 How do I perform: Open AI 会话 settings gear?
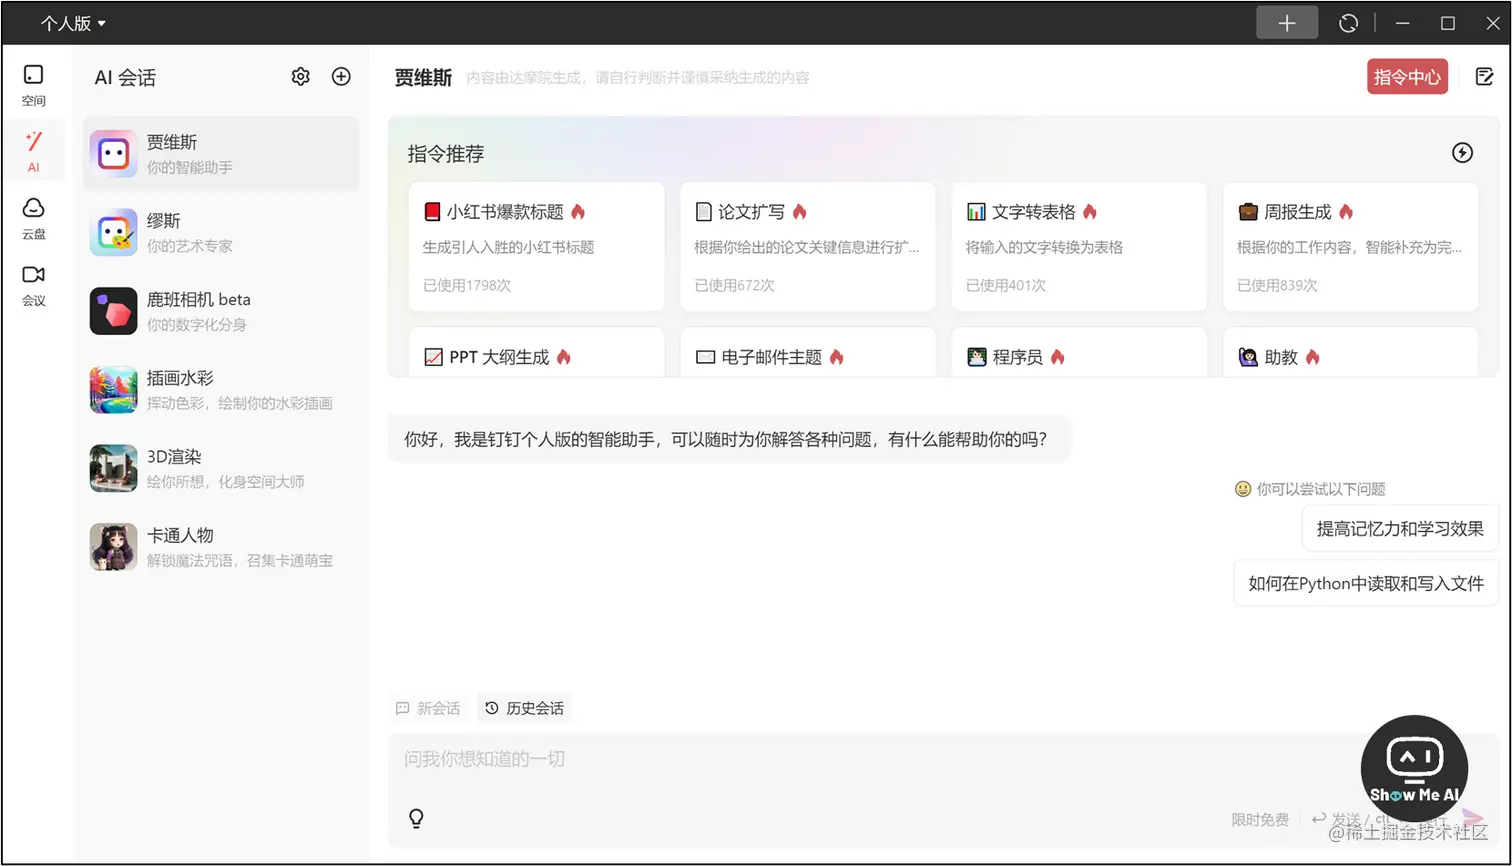pyautogui.click(x=301, y=77)
